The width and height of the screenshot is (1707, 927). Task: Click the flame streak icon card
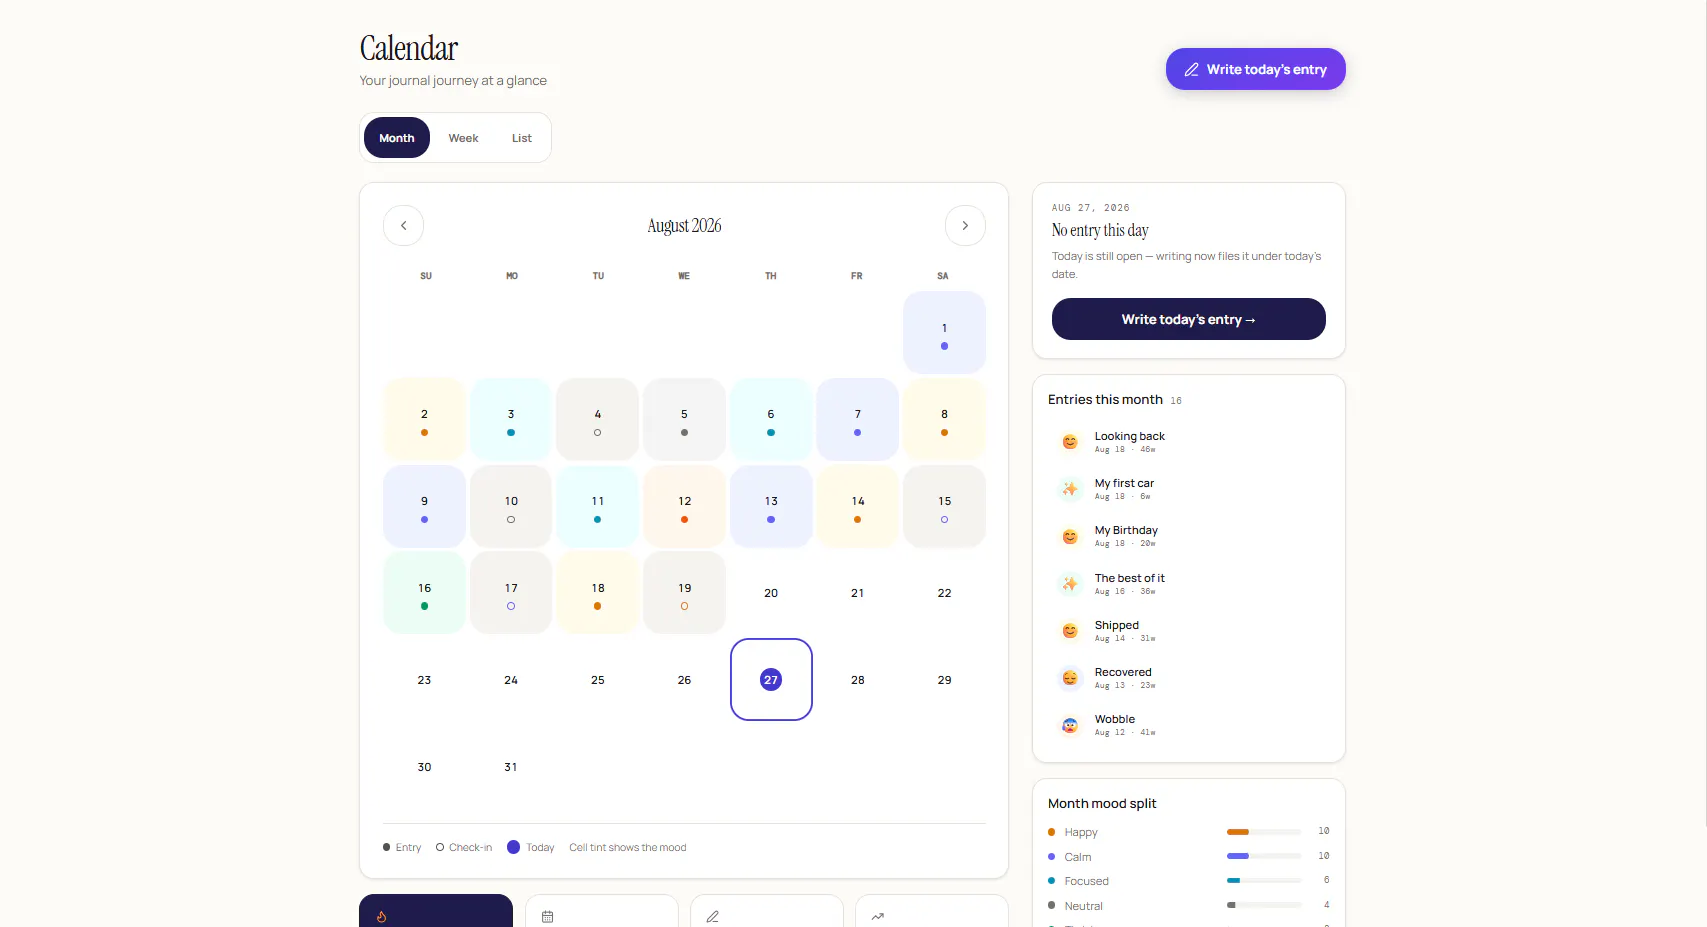tap(436, 911)
